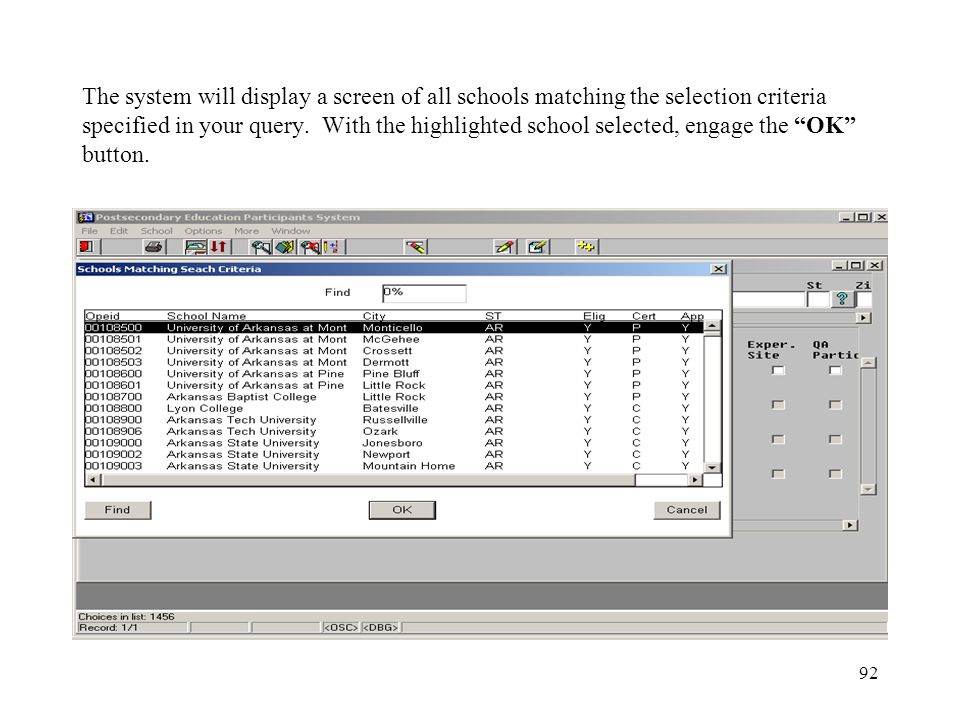This screenshot has width=960, height=720.
Task: Open the School menu
Action: (x=156, y=231)
